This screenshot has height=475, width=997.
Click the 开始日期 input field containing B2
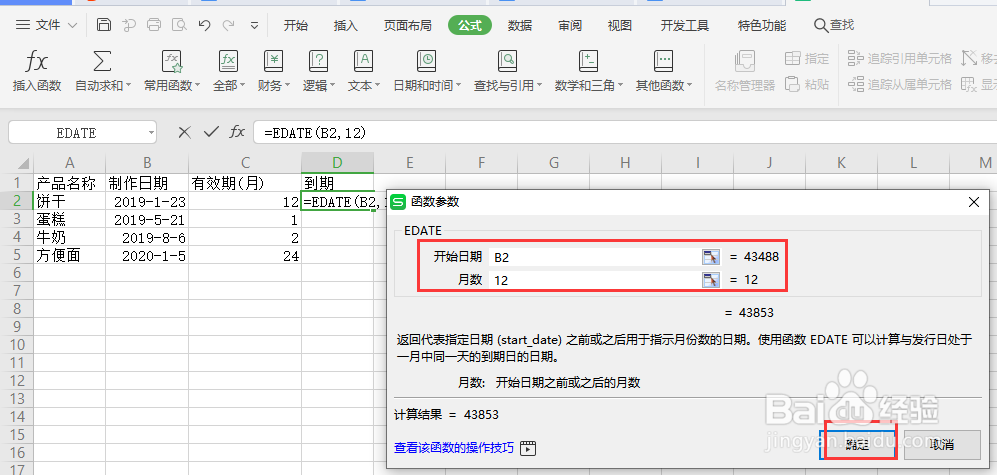[x=595, y=257]
